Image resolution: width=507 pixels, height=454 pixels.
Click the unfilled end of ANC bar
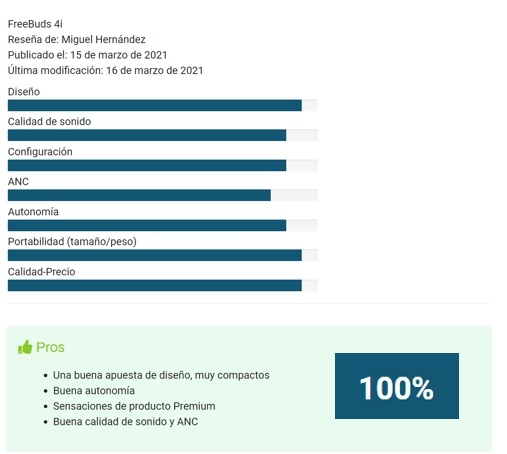coord(294,195)
